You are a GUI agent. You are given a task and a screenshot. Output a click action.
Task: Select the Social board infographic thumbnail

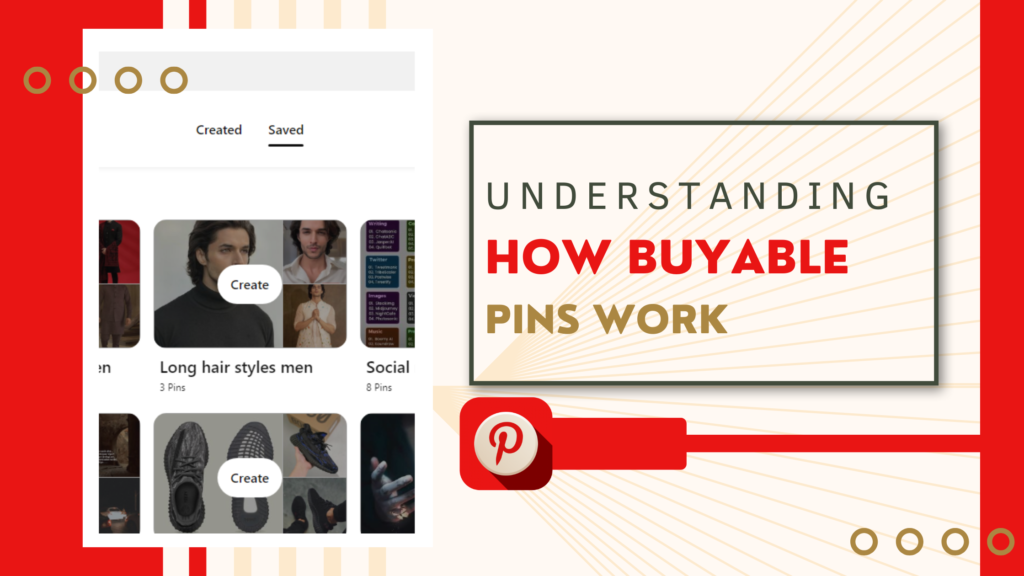click(x=388, y=283)
